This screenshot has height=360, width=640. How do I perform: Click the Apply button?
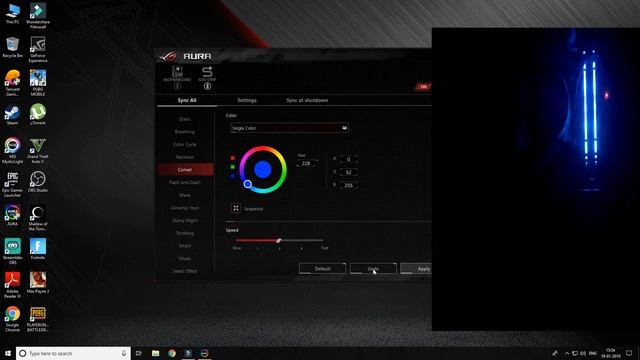pyautogui.click(x=416, y=269)
